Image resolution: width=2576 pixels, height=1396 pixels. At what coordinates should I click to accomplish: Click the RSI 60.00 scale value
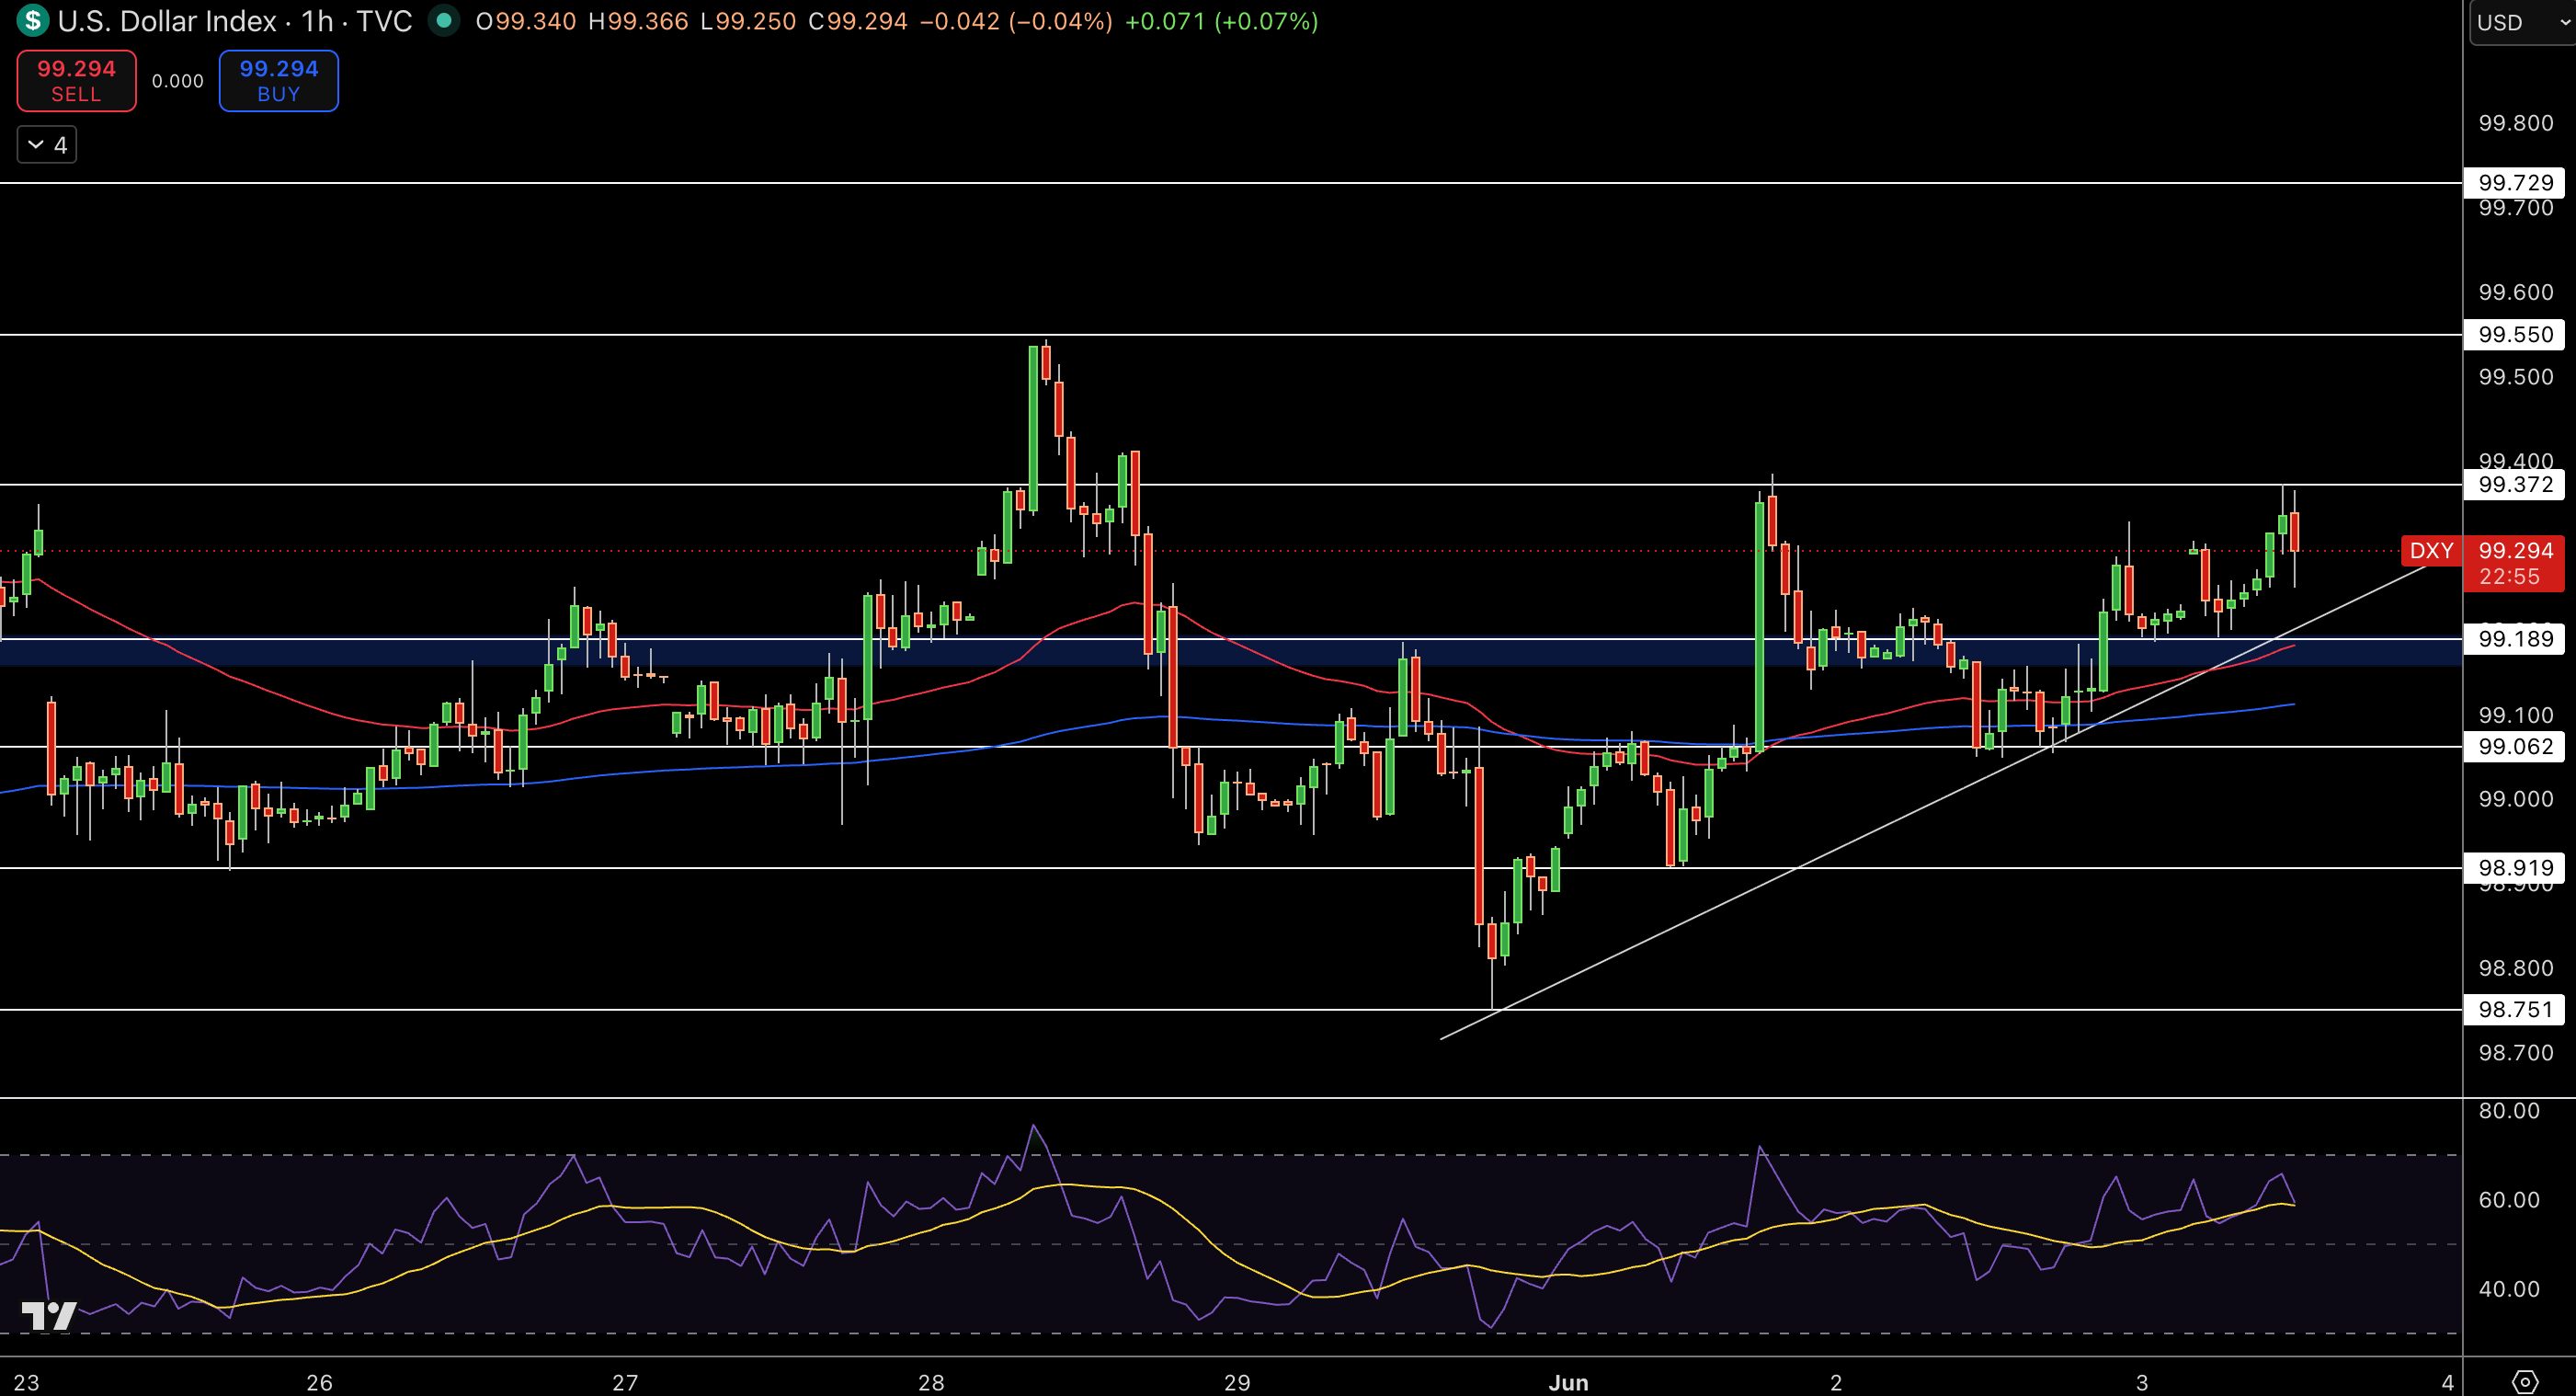[x=2509, y=1200]
